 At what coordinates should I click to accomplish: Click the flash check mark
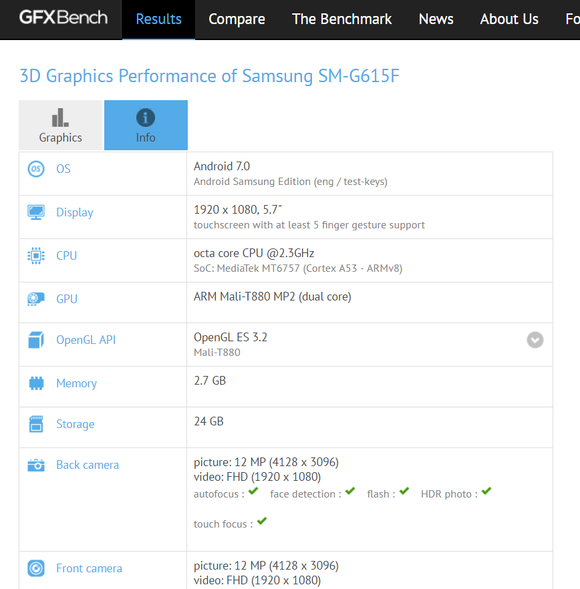point(404,491)
